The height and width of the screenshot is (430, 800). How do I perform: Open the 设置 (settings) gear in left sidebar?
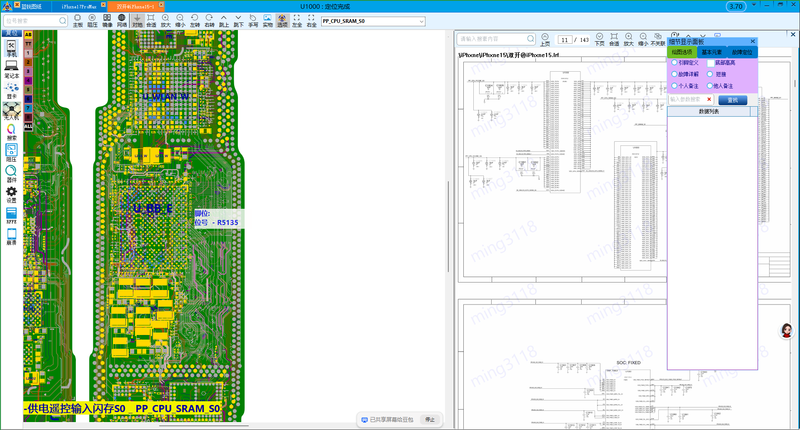pos(11,191)
